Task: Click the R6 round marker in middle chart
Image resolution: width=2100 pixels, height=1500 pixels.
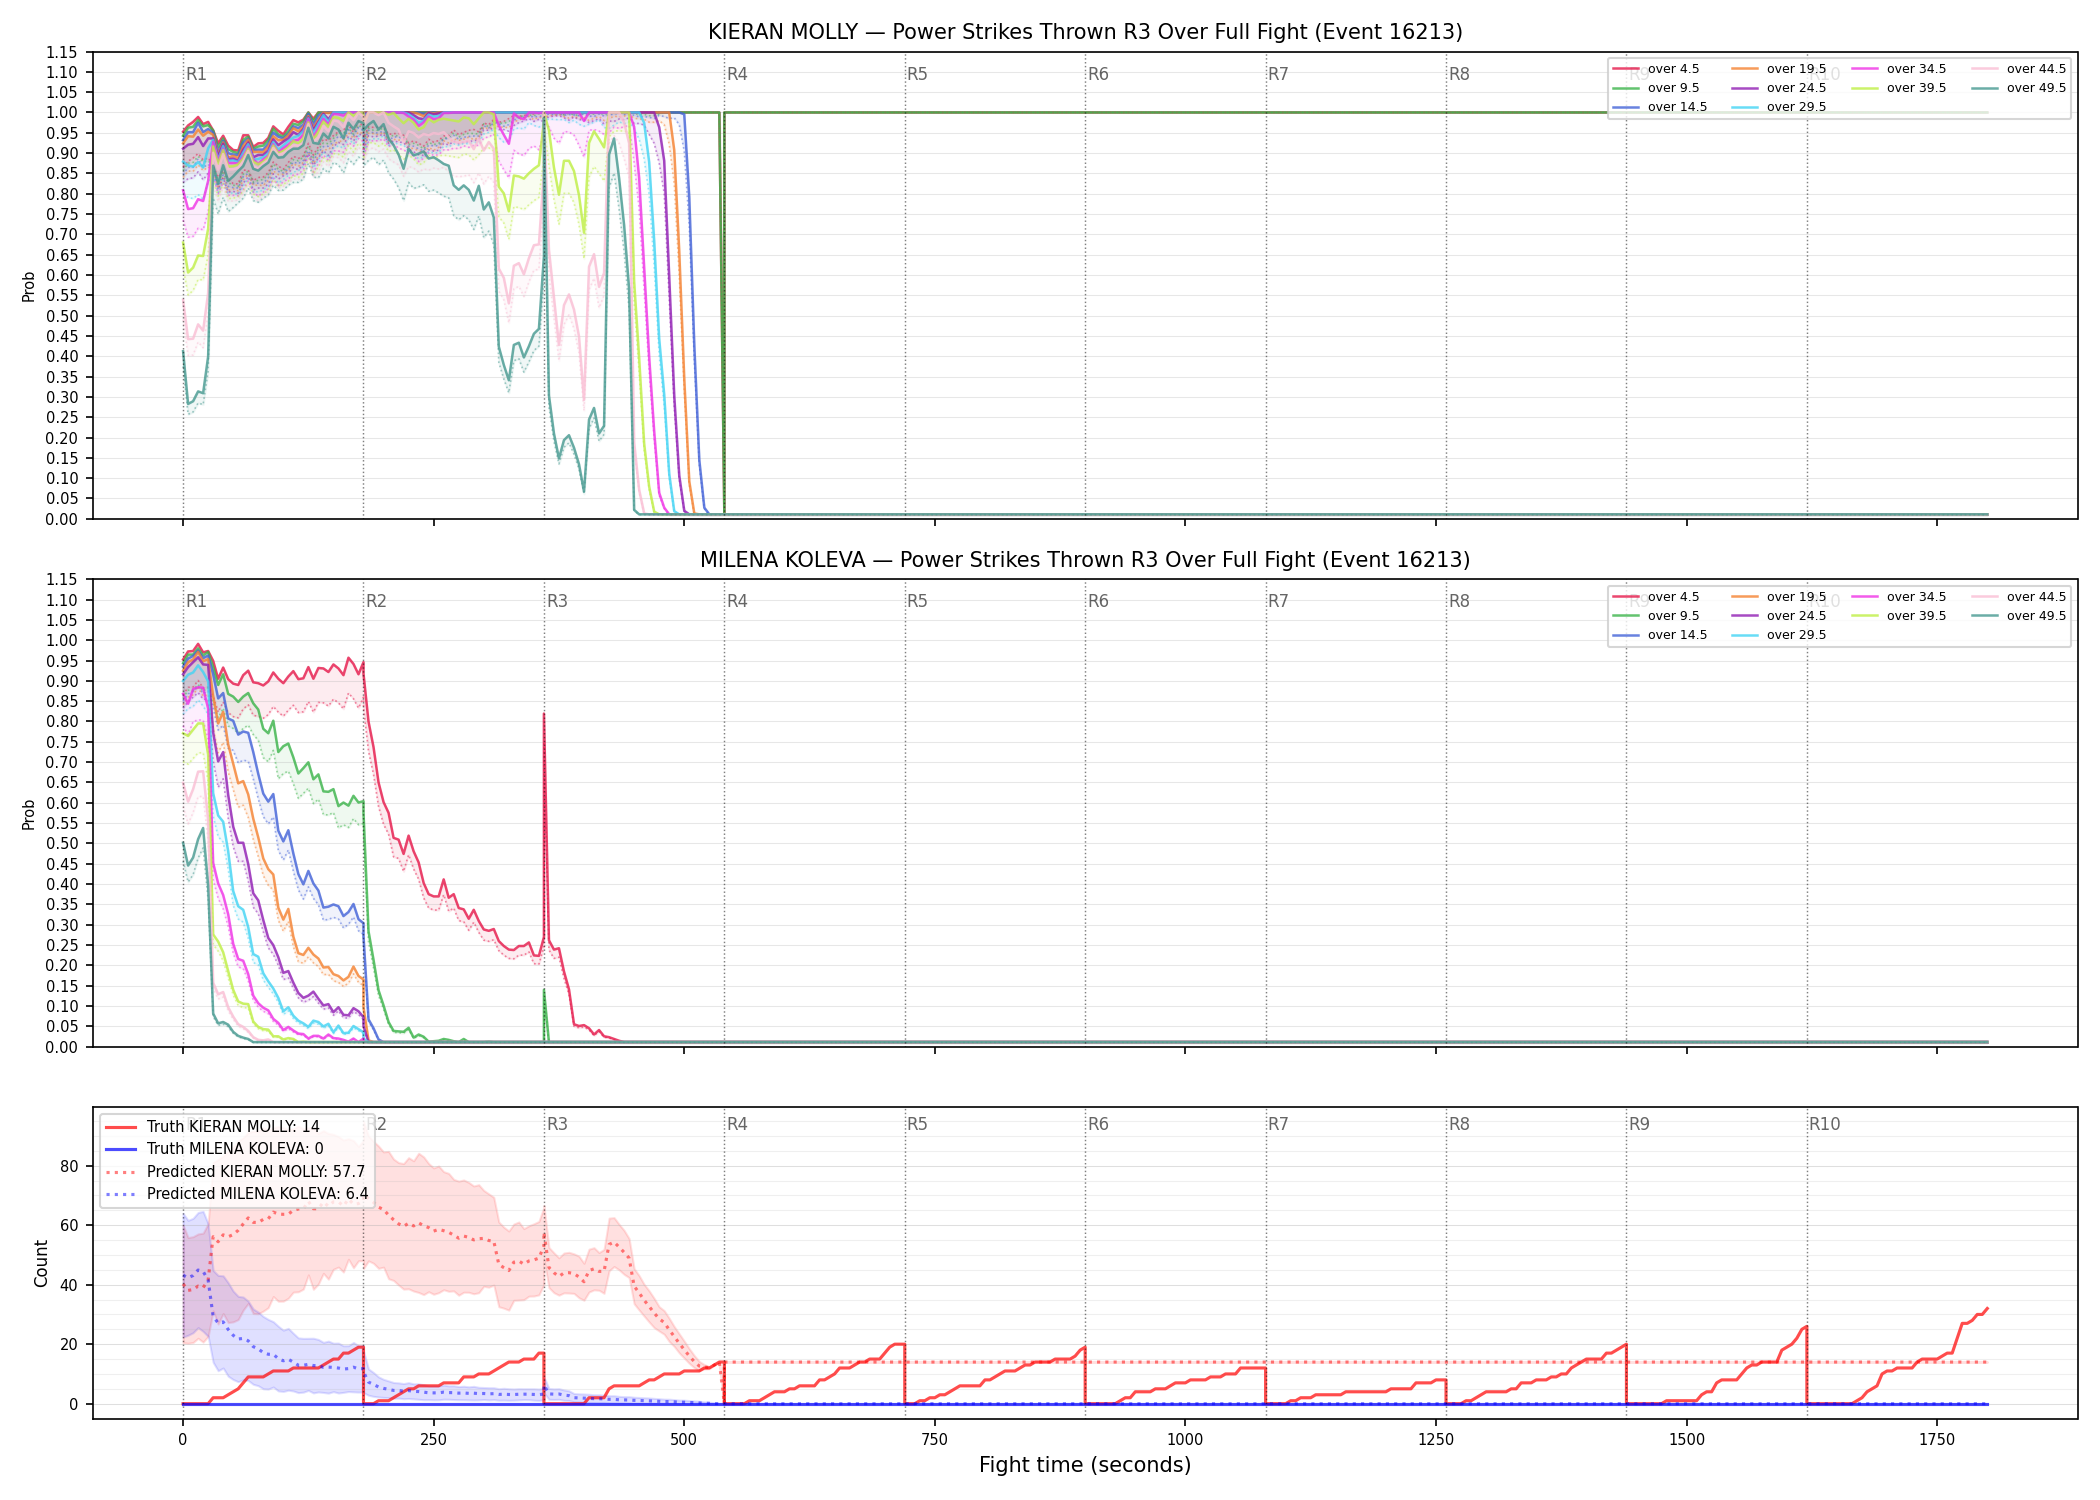Action: coord(1098,601)
